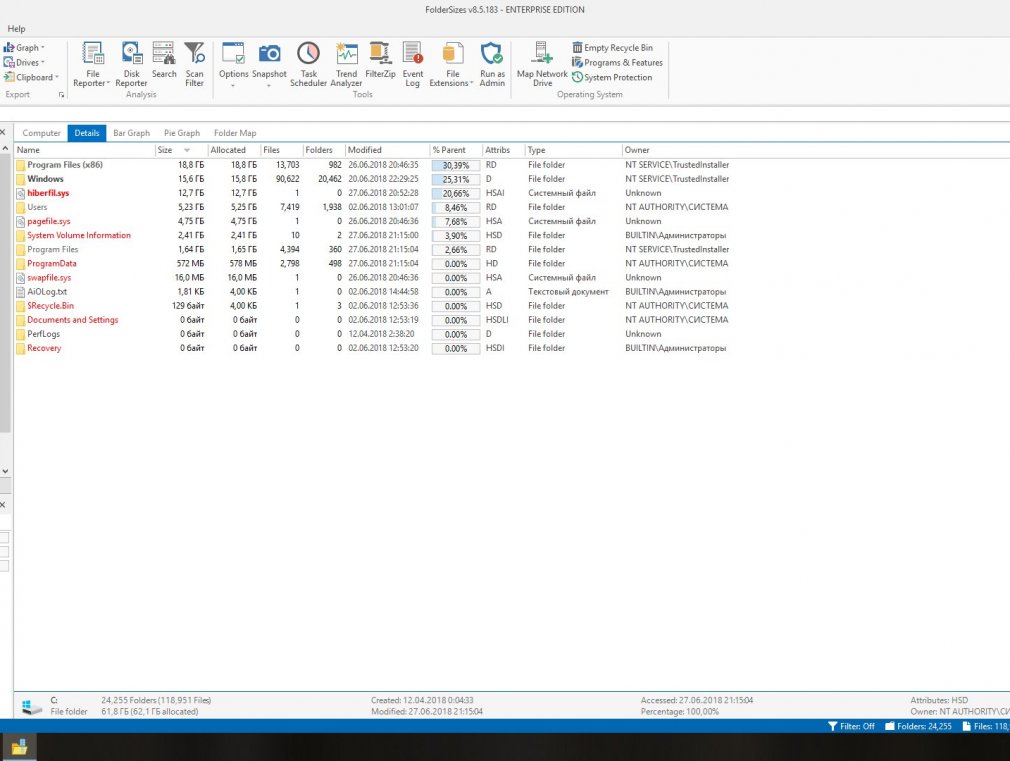Open the Search tool

click(x=164, y=60)
